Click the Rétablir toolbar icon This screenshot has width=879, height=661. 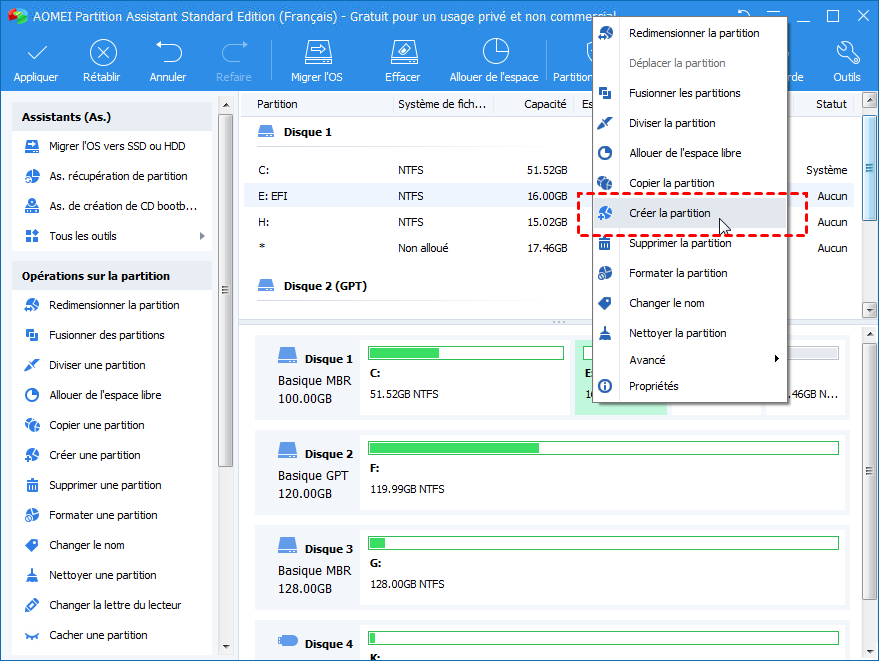coord(103,53)
